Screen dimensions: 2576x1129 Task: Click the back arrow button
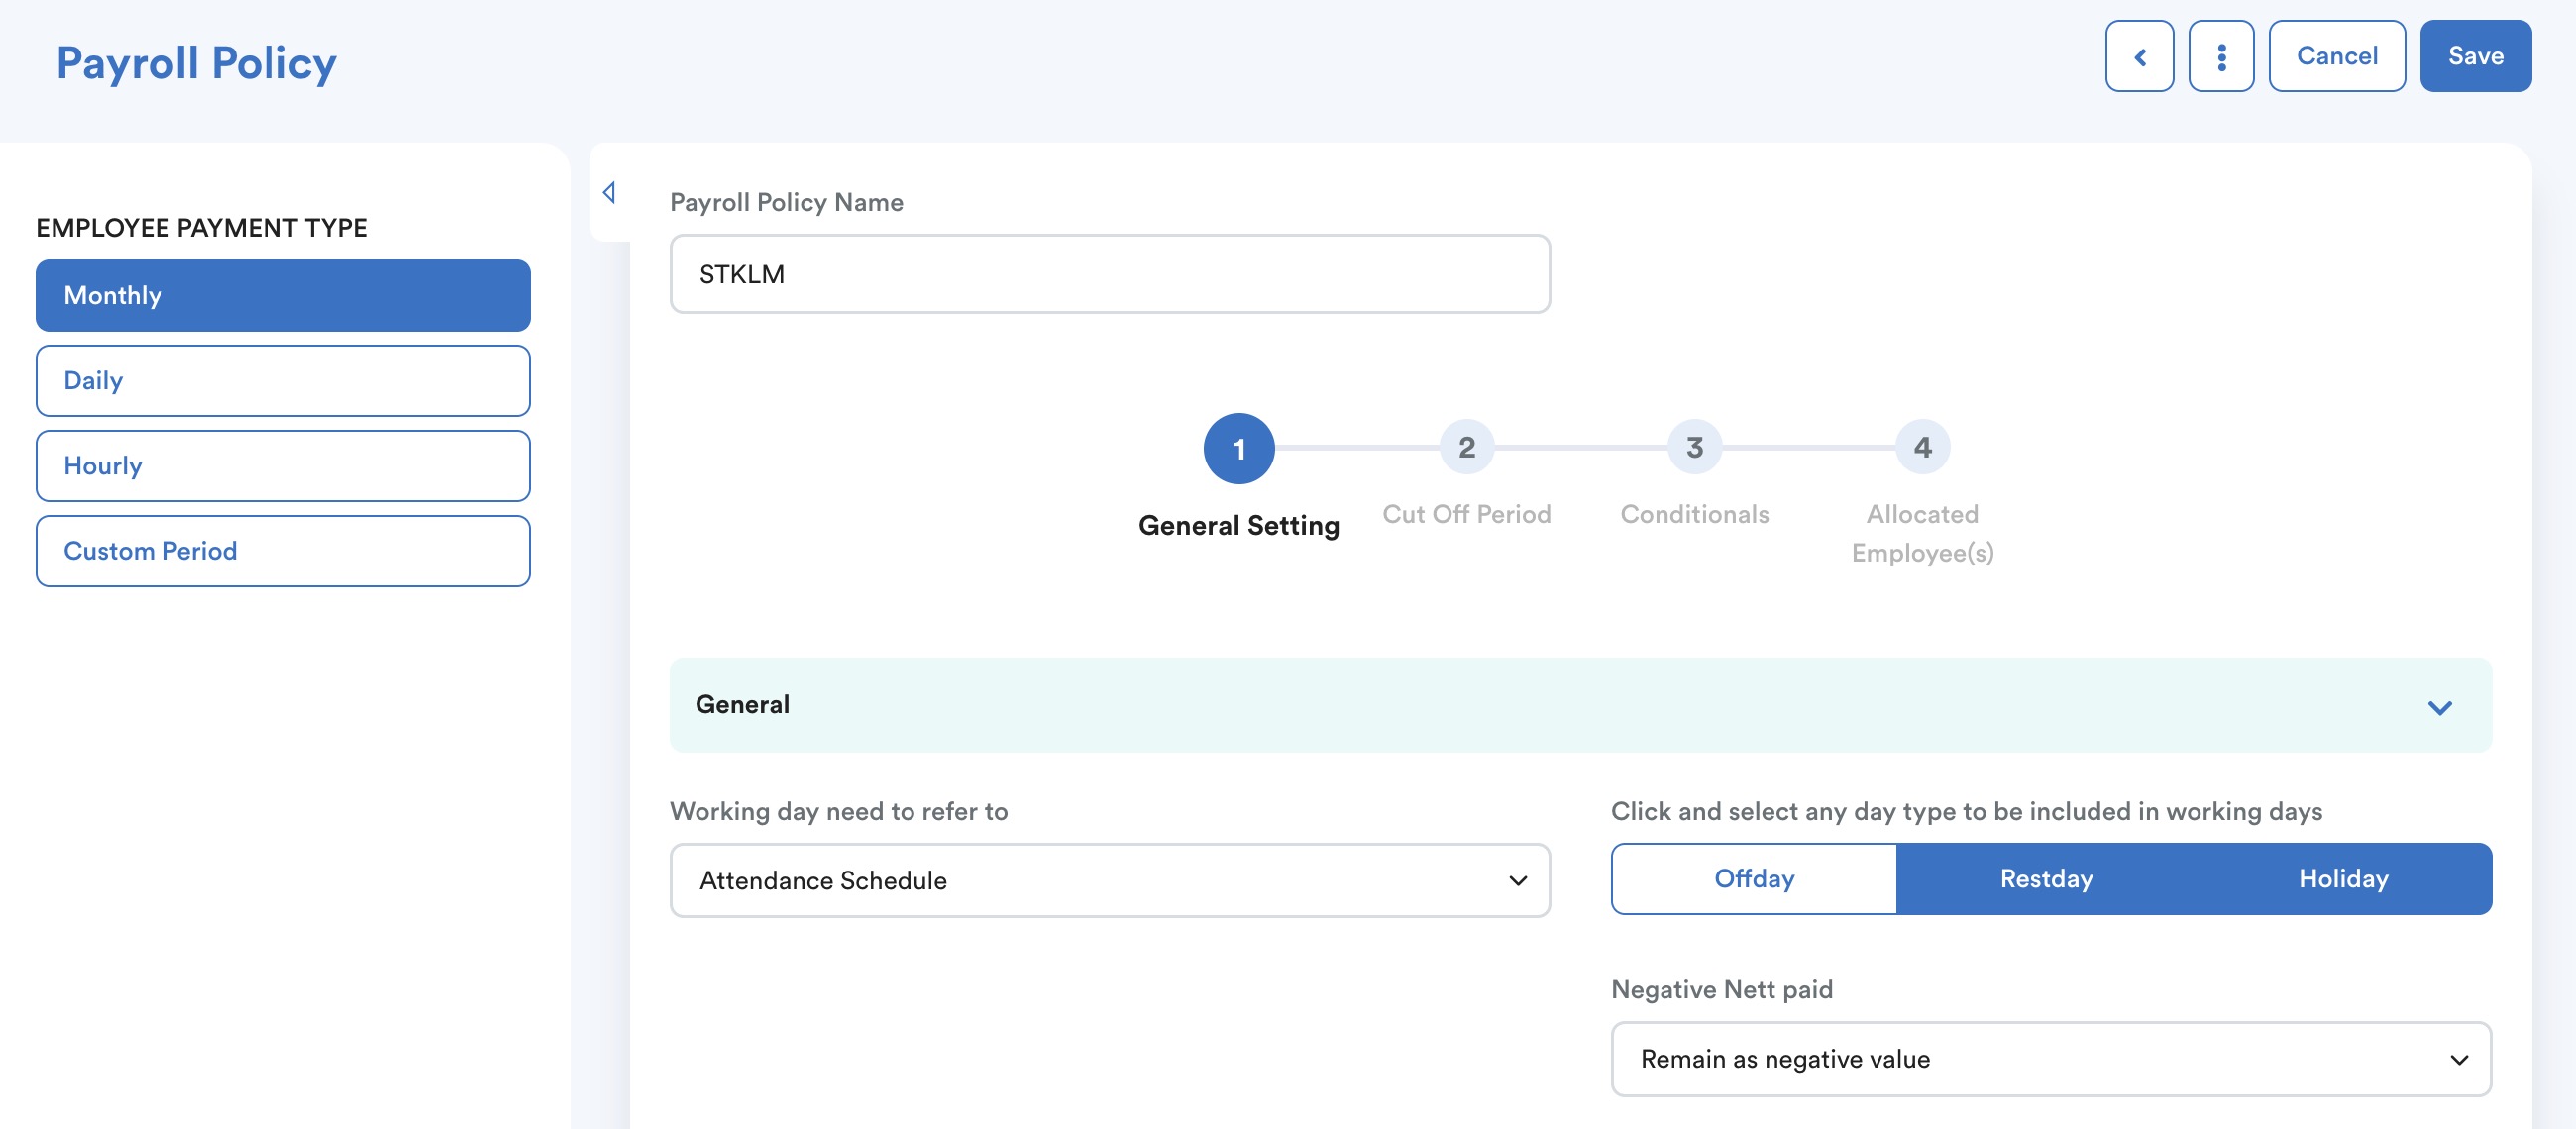point(2139,56)
